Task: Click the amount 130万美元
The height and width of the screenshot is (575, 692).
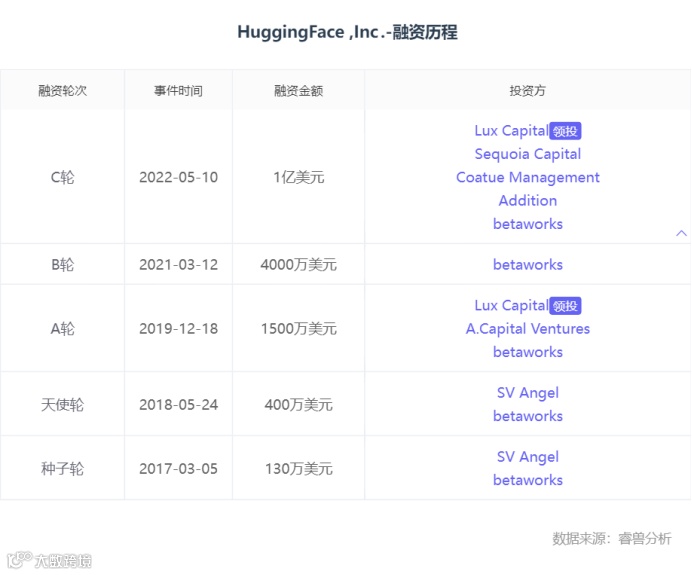Action: (298, 469)
